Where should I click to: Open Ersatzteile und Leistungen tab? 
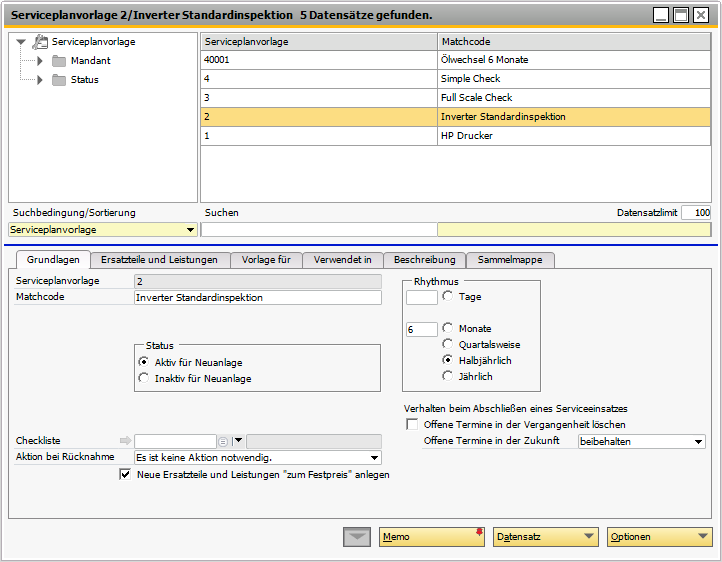click(159, 260)
